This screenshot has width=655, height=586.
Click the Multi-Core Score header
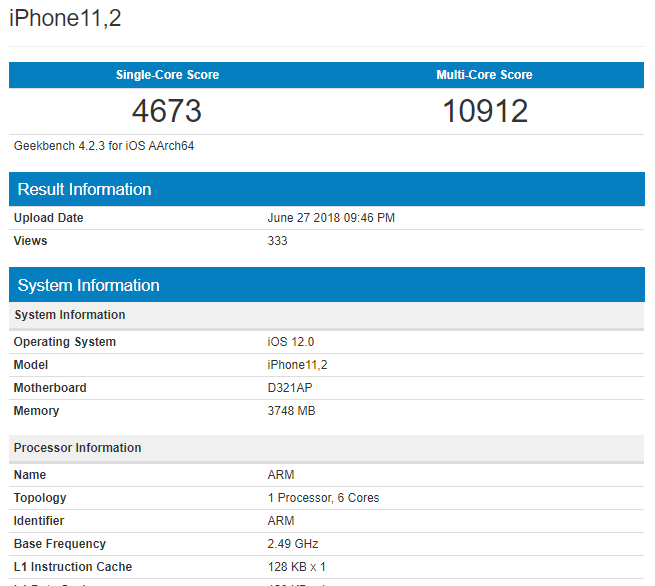pyautogui.click(x=485, y=75)
